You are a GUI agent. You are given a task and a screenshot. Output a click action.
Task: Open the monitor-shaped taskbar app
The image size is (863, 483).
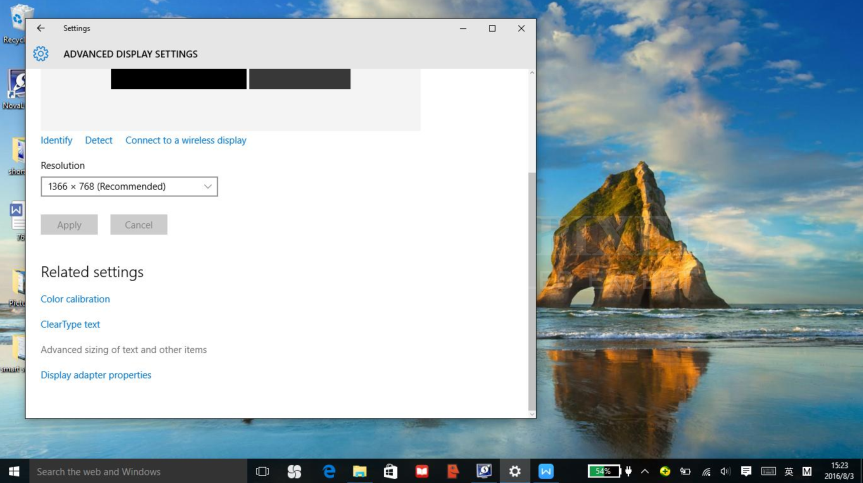tap(484, 471)
